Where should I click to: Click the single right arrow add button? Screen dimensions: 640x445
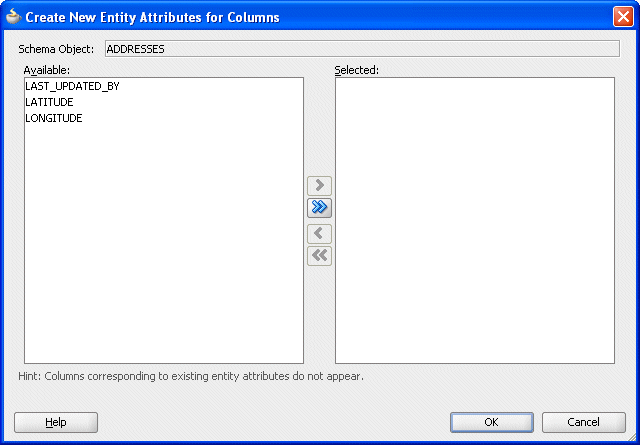[319, 186]
